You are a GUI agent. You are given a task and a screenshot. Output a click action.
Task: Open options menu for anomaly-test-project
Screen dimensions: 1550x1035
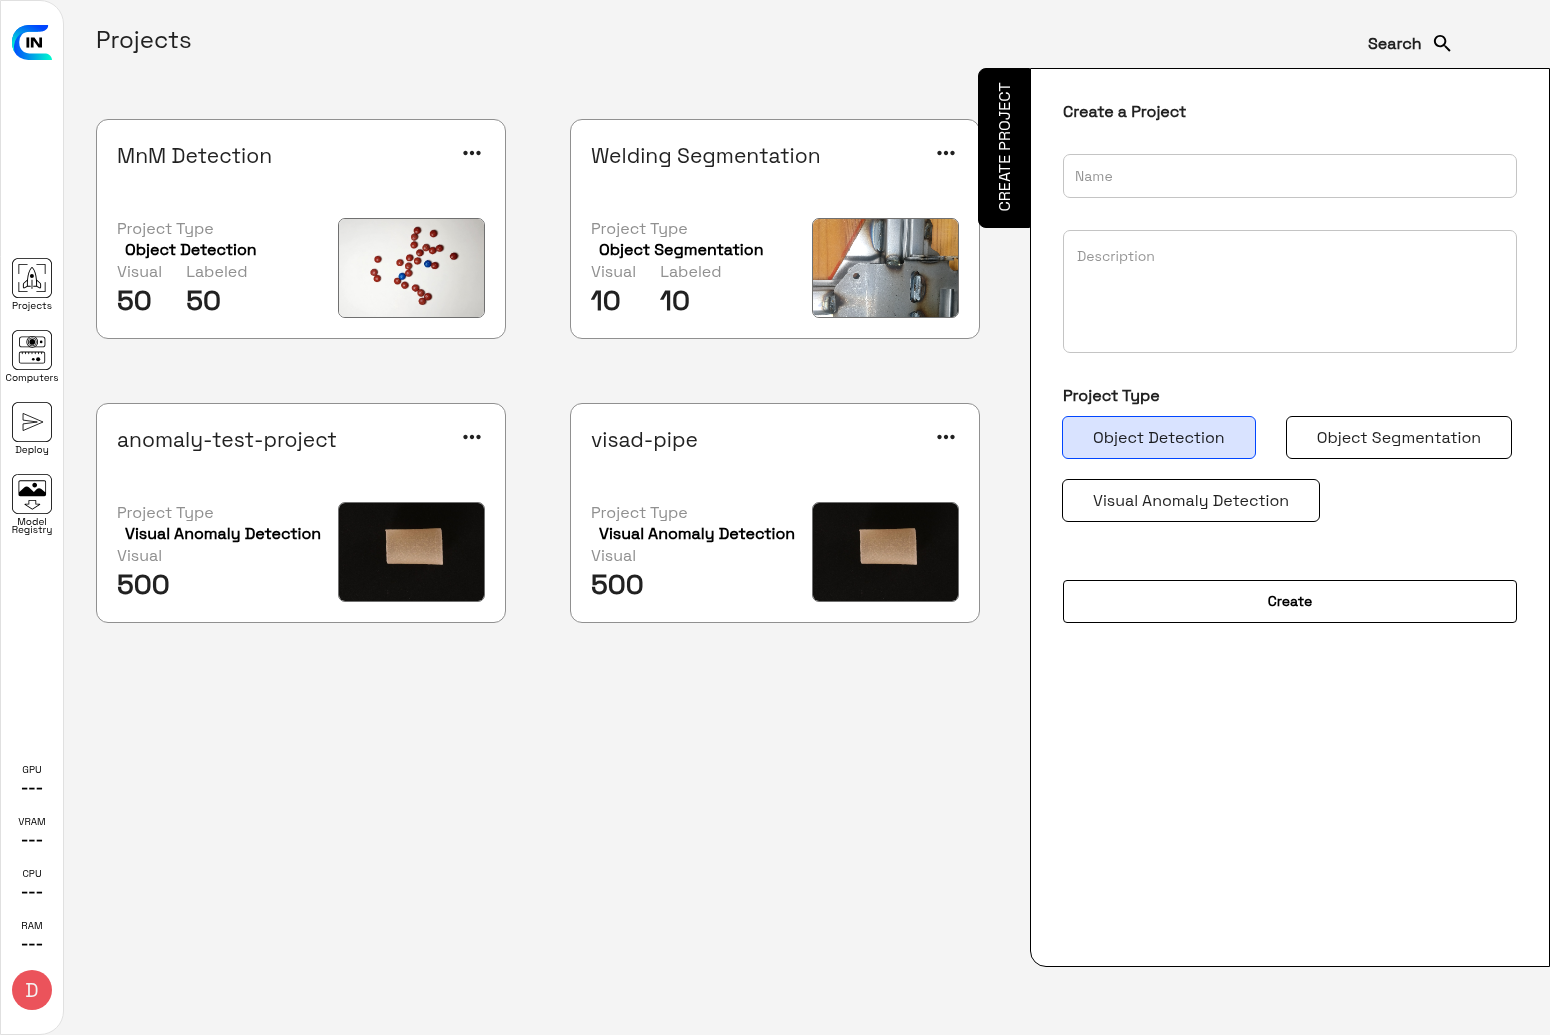[x=472, y=437]
